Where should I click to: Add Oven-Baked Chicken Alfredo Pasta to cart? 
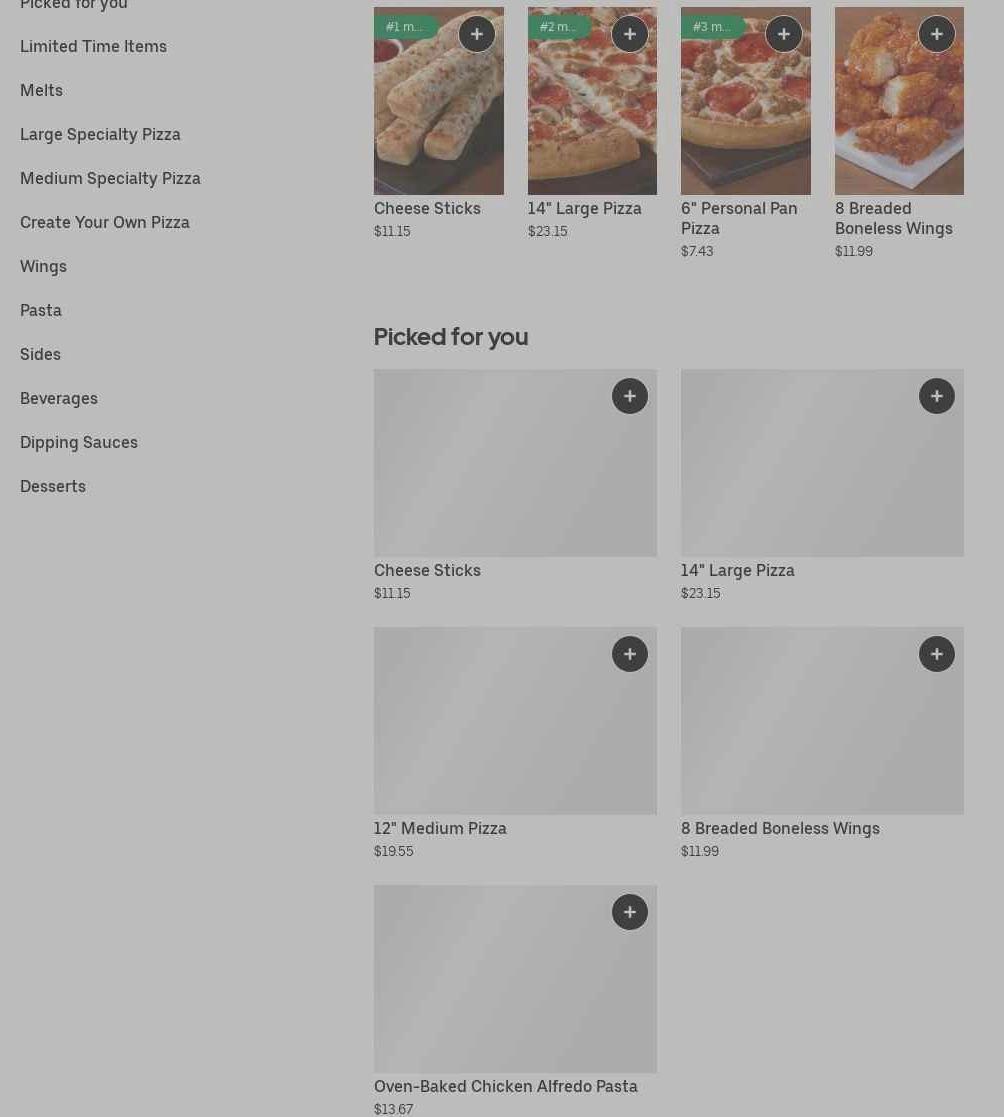point(630,912)
